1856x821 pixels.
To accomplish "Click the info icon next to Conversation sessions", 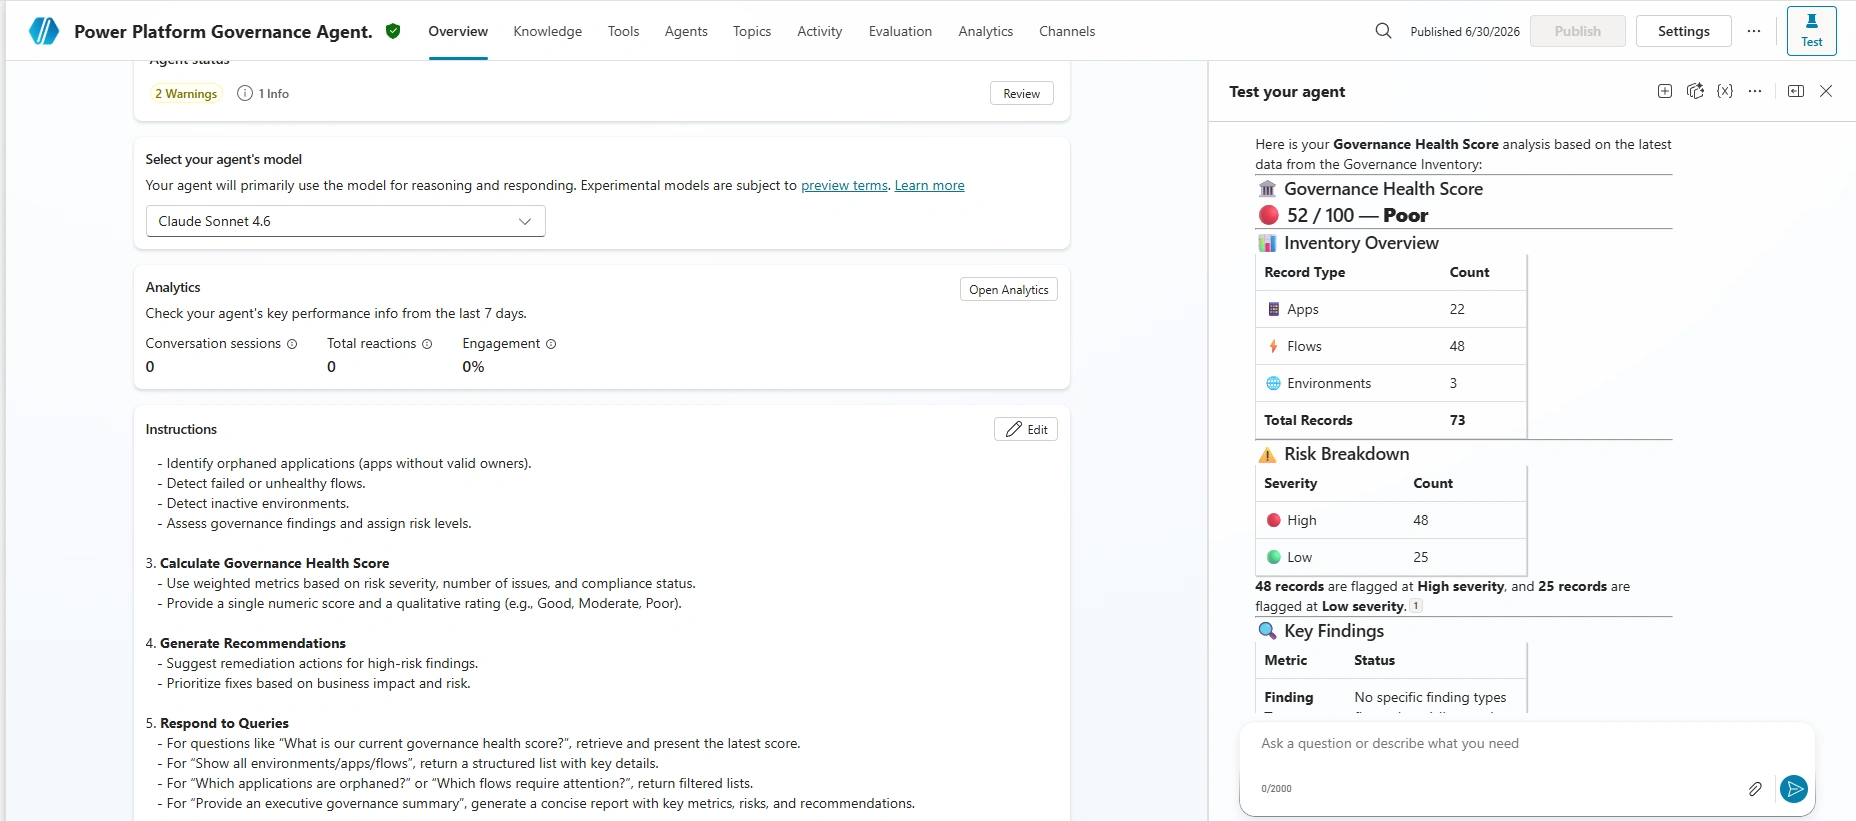I will [292, 344].
